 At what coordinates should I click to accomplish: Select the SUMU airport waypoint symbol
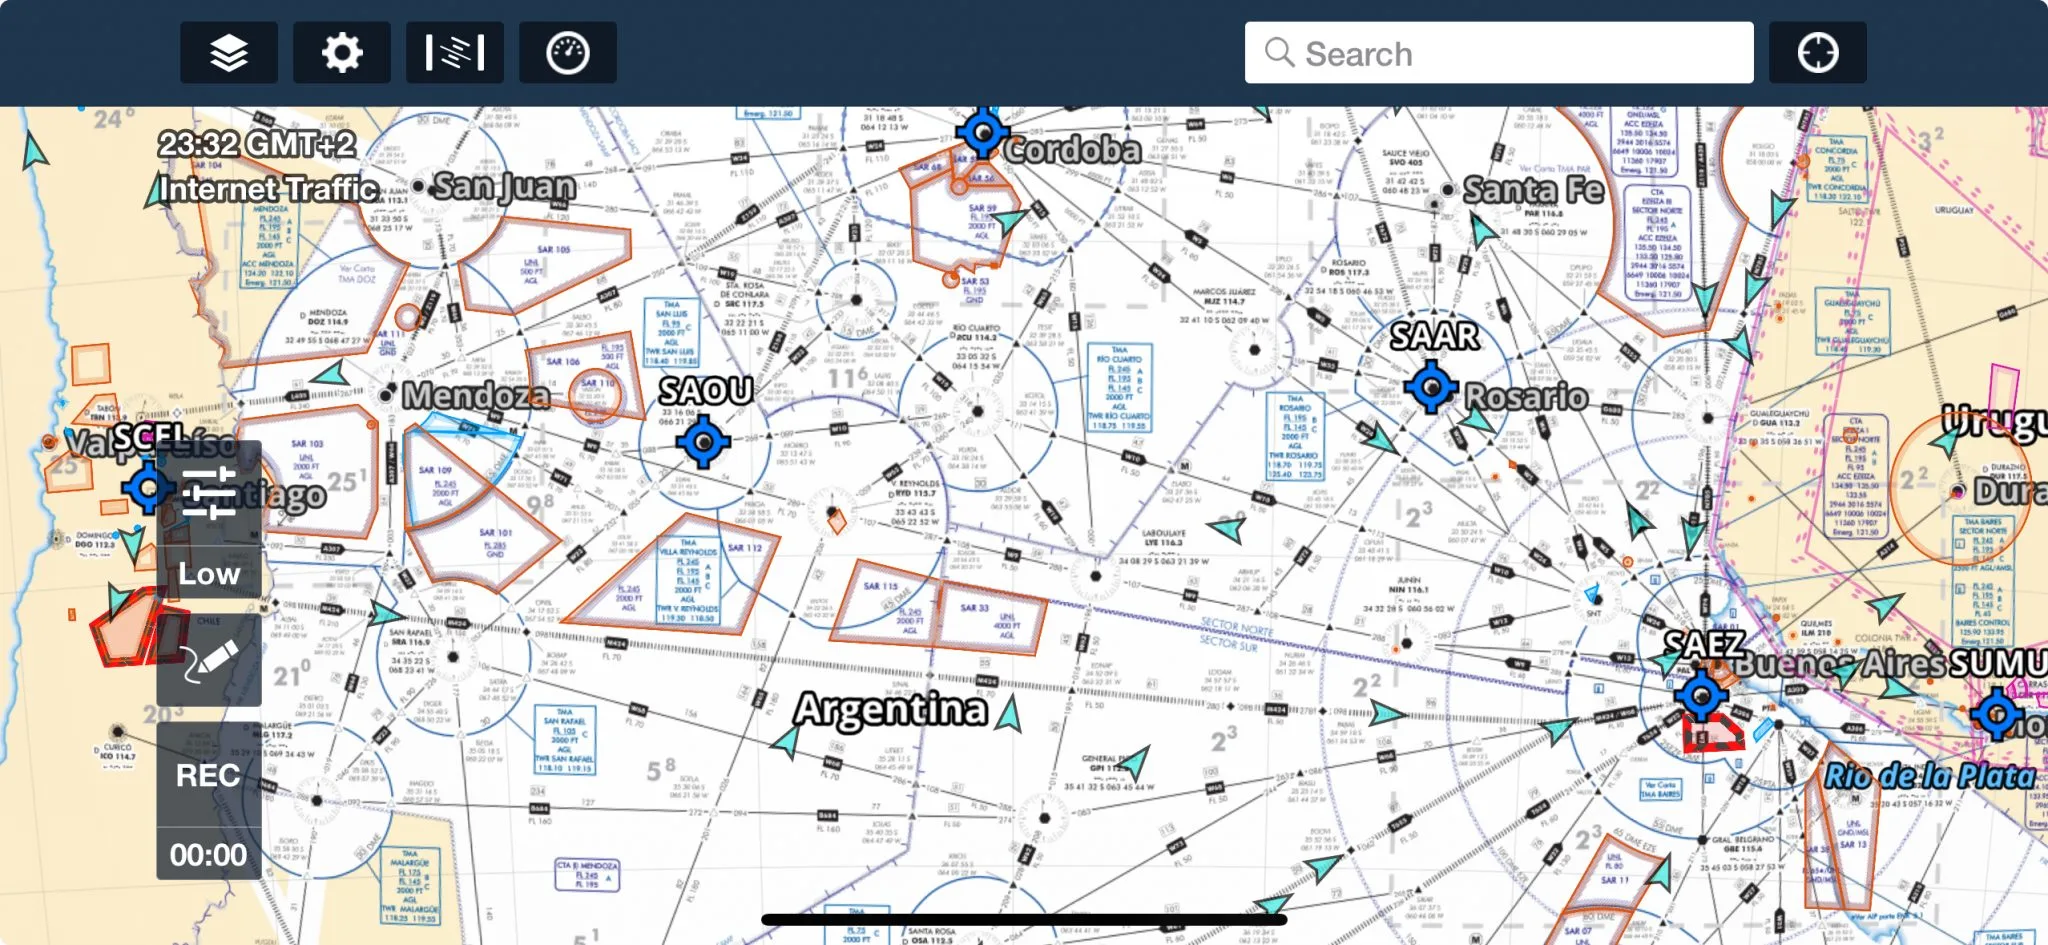pos(1998,714)
